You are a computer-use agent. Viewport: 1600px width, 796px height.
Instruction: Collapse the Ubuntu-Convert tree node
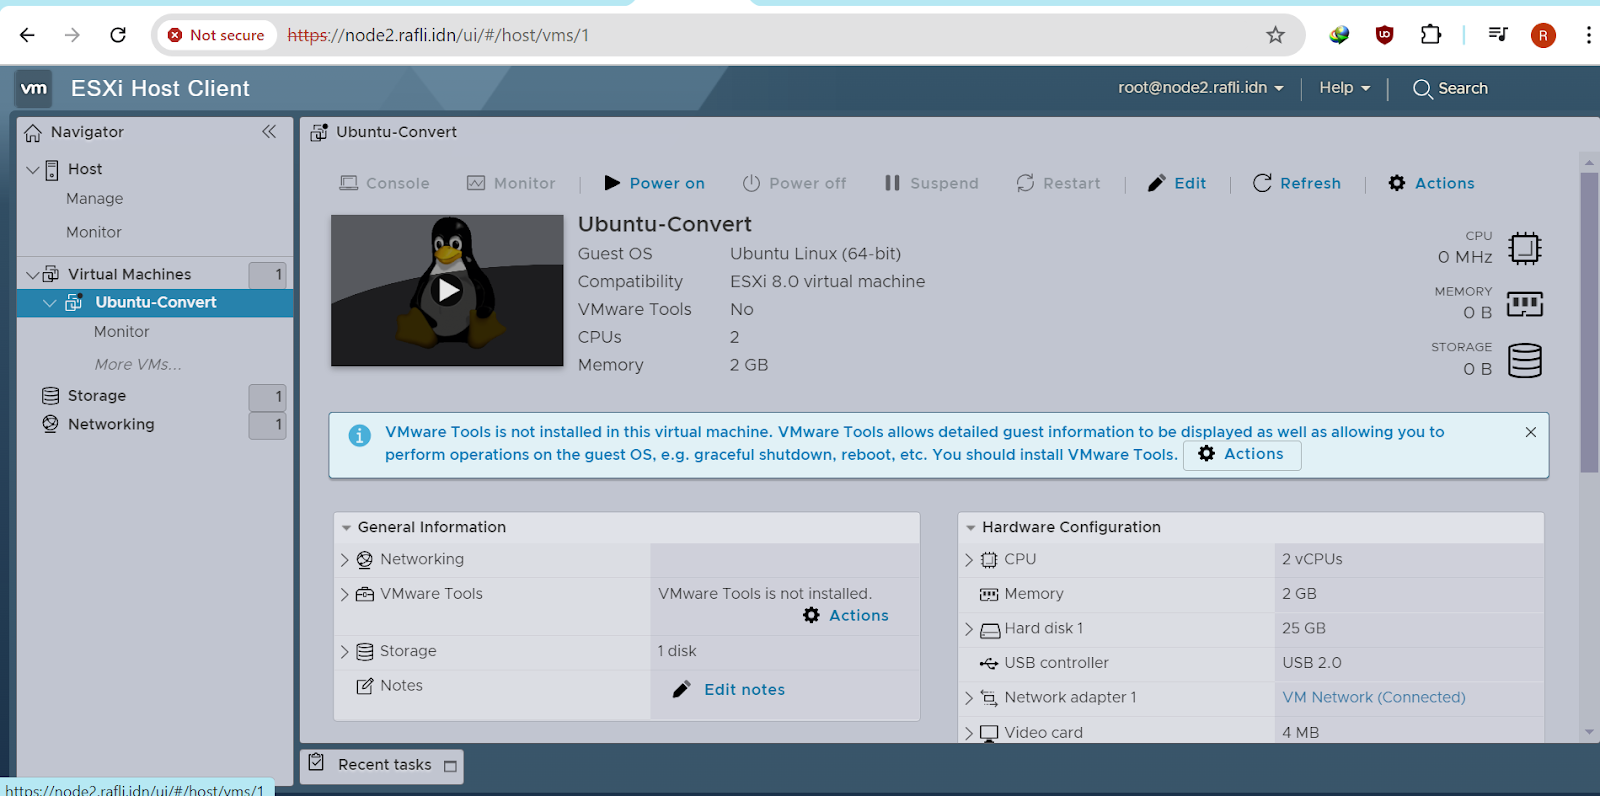pyautogui.click(x=50, y=302)
